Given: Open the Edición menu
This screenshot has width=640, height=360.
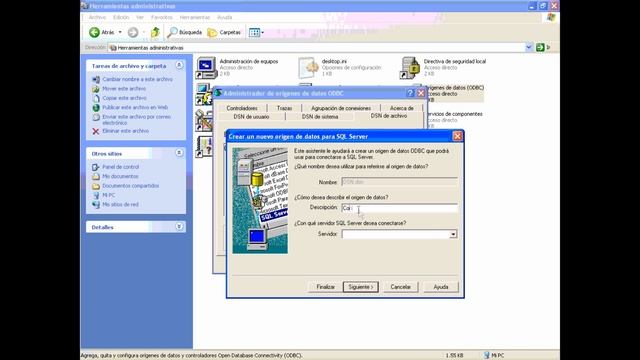Looking at the screenshot, I should (121, 17).
